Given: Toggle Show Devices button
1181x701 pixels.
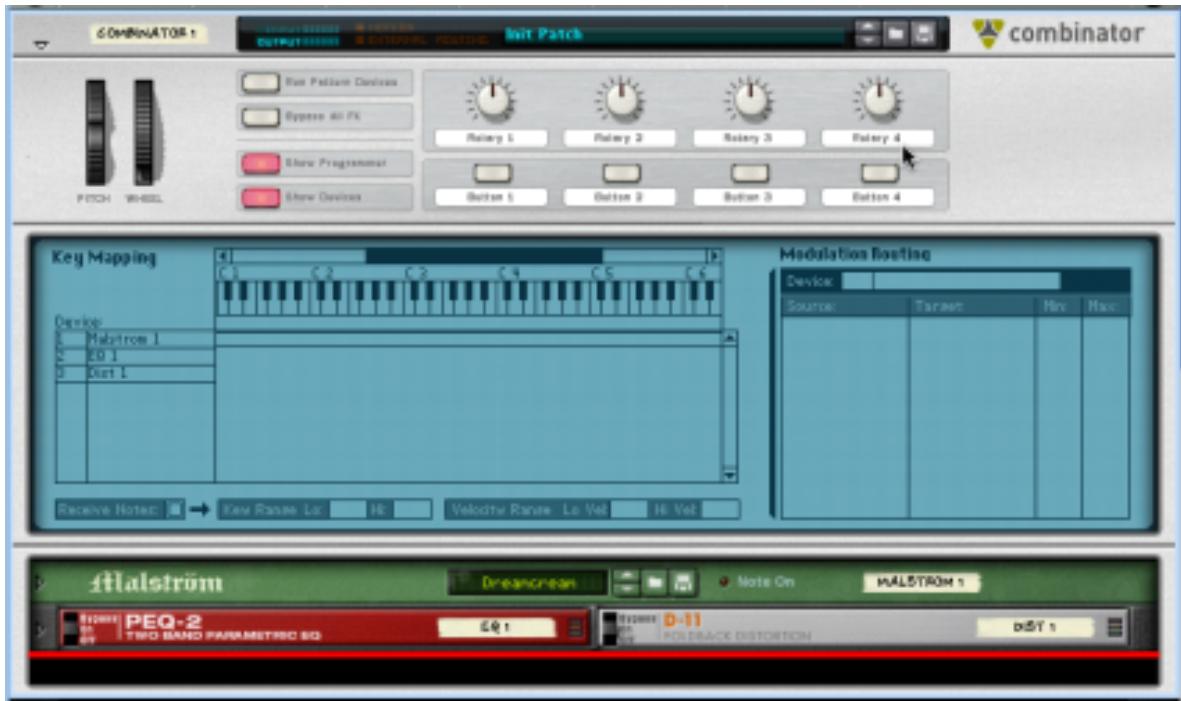Looking at the screenshot, I should pos(261,197).
